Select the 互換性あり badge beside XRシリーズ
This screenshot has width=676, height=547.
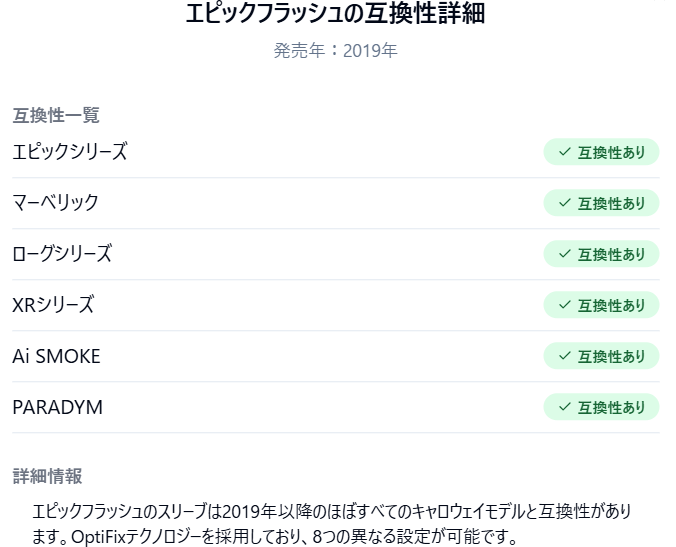coord(601,305)
